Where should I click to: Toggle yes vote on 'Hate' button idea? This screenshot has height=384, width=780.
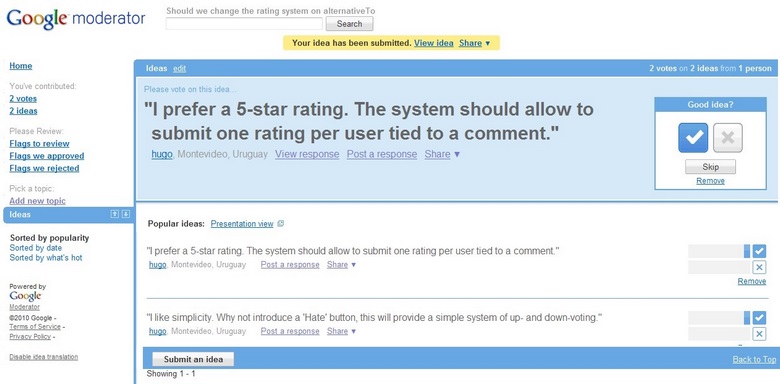[759, 317]
